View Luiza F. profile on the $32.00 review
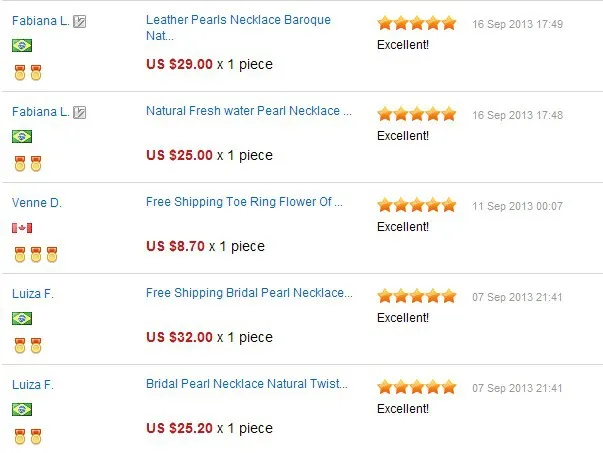The height and width of the screenshot is (453, 603). pos(33,294)
